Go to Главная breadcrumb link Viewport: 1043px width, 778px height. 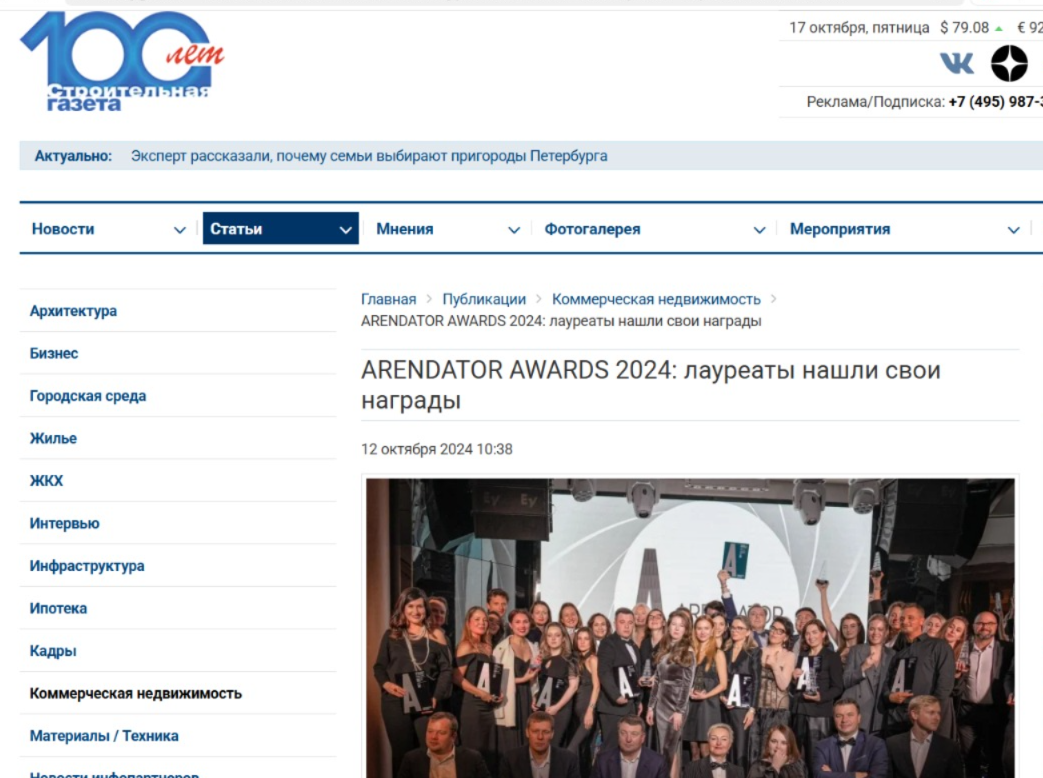pyautogui.click(x=388, y=299)
